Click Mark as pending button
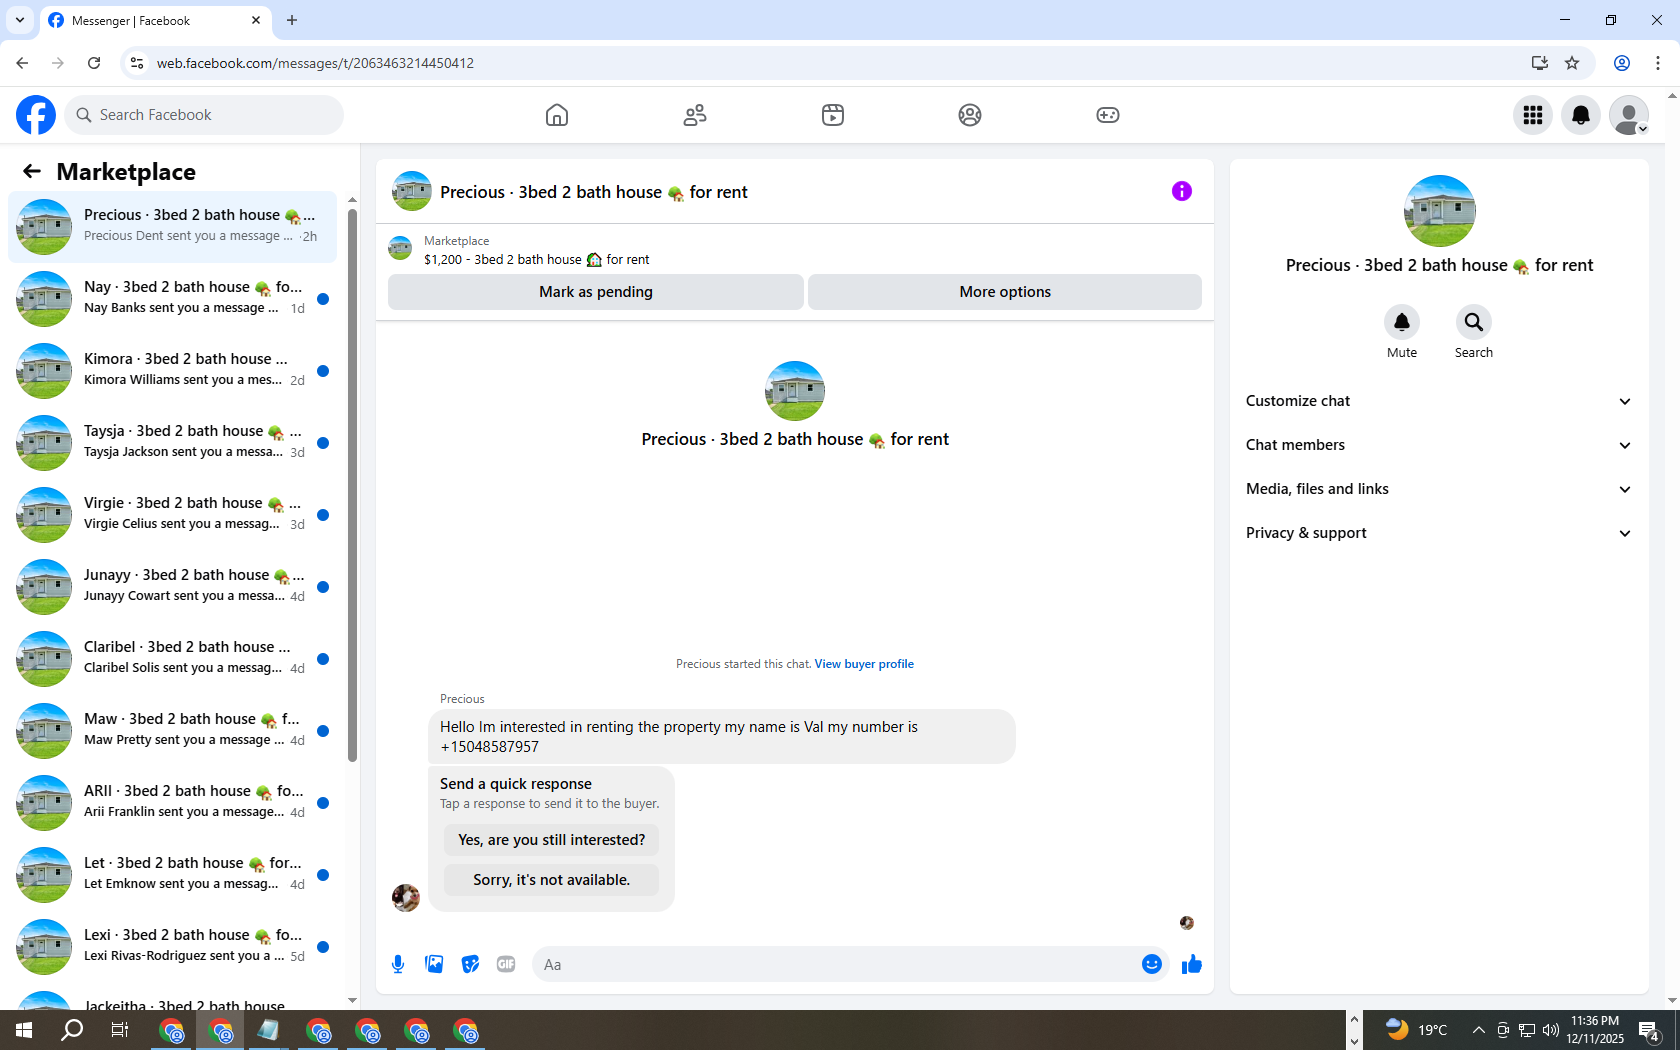The height and width of the screenshot is (1050, 1680). click(x=596, y=292)
